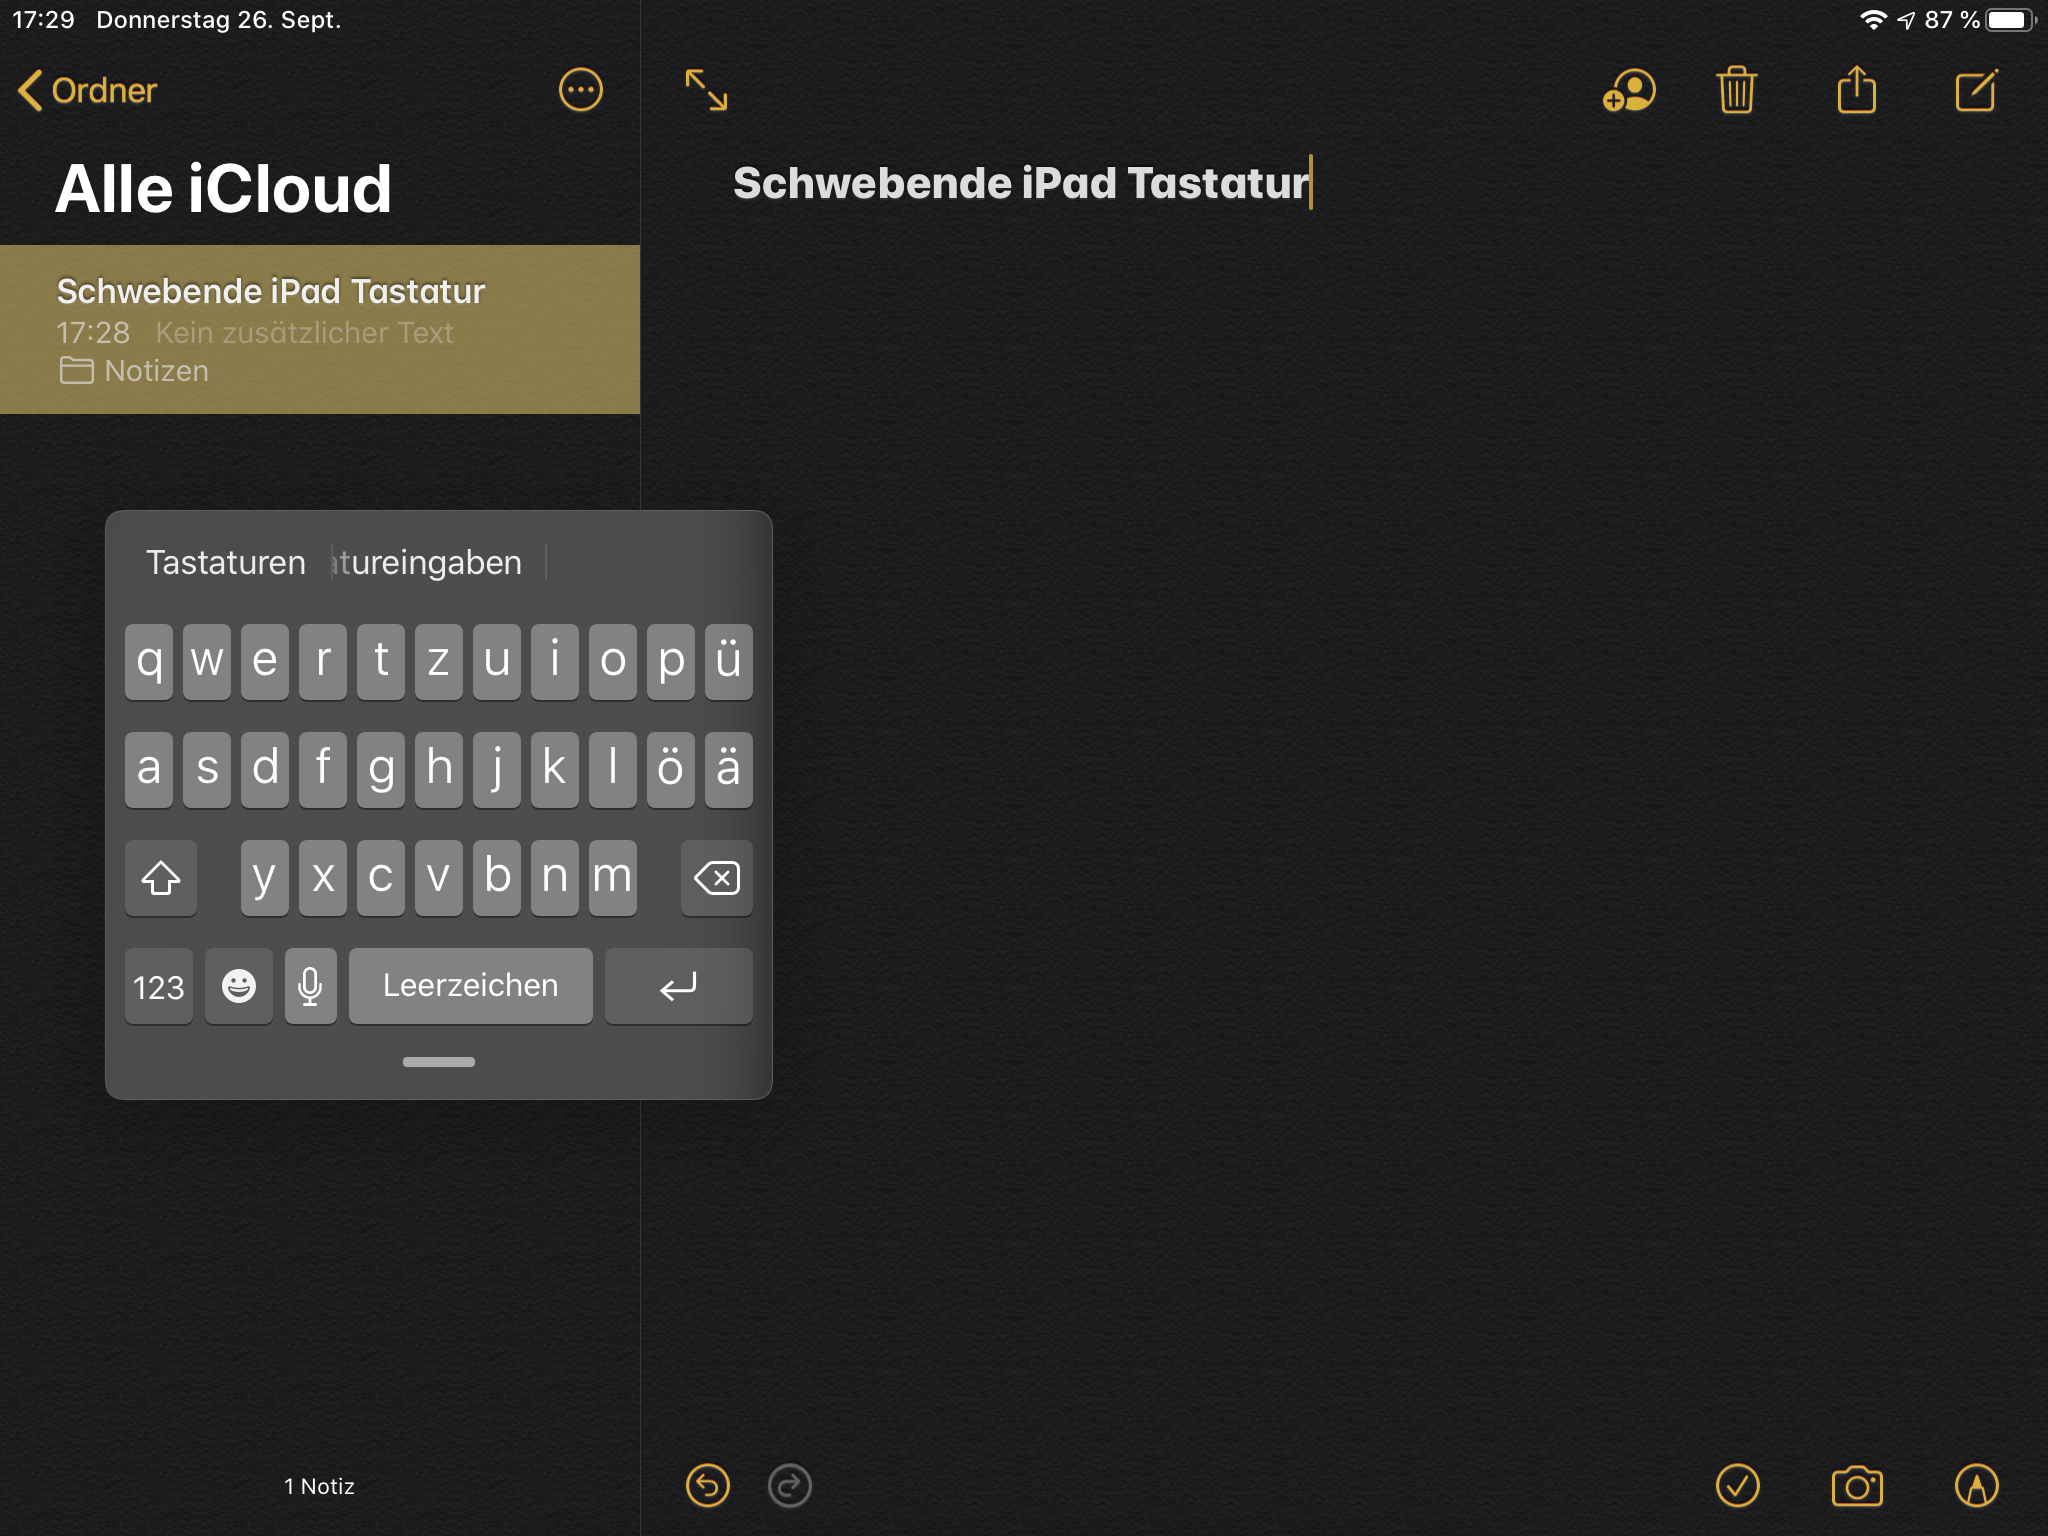Viewport: 2048px width, 1536px height.
Task: Switch to the 123 numeric keyboard
Action: click(159, 986)
